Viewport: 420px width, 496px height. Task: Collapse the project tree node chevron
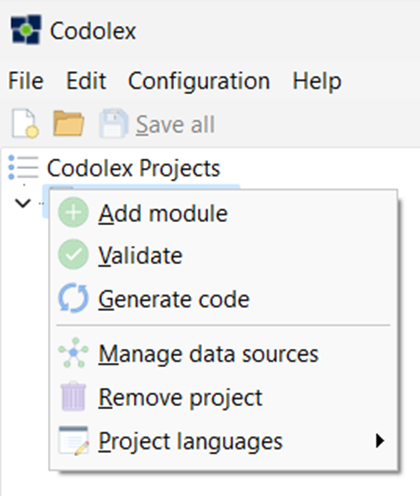click(x=23, y=203)
